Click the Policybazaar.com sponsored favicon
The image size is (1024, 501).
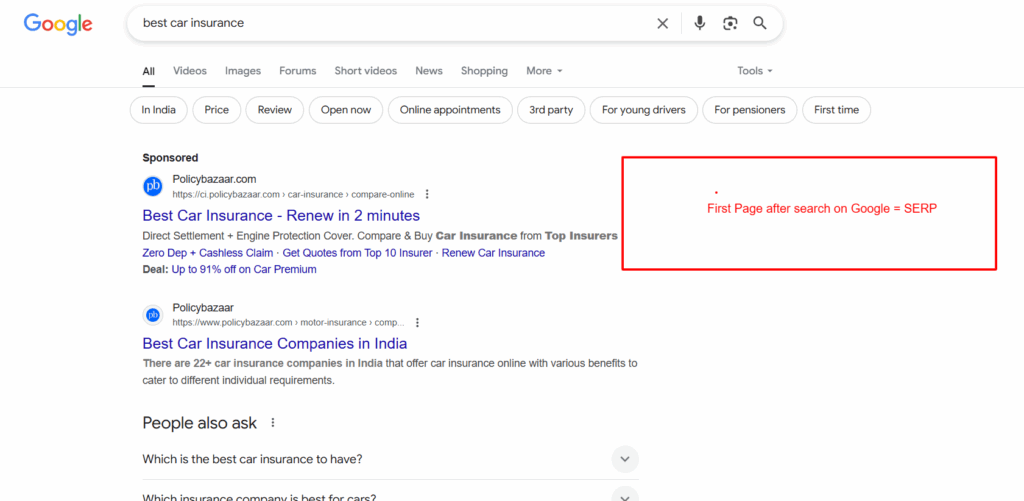pyautogui.click(x=153, y=186)
